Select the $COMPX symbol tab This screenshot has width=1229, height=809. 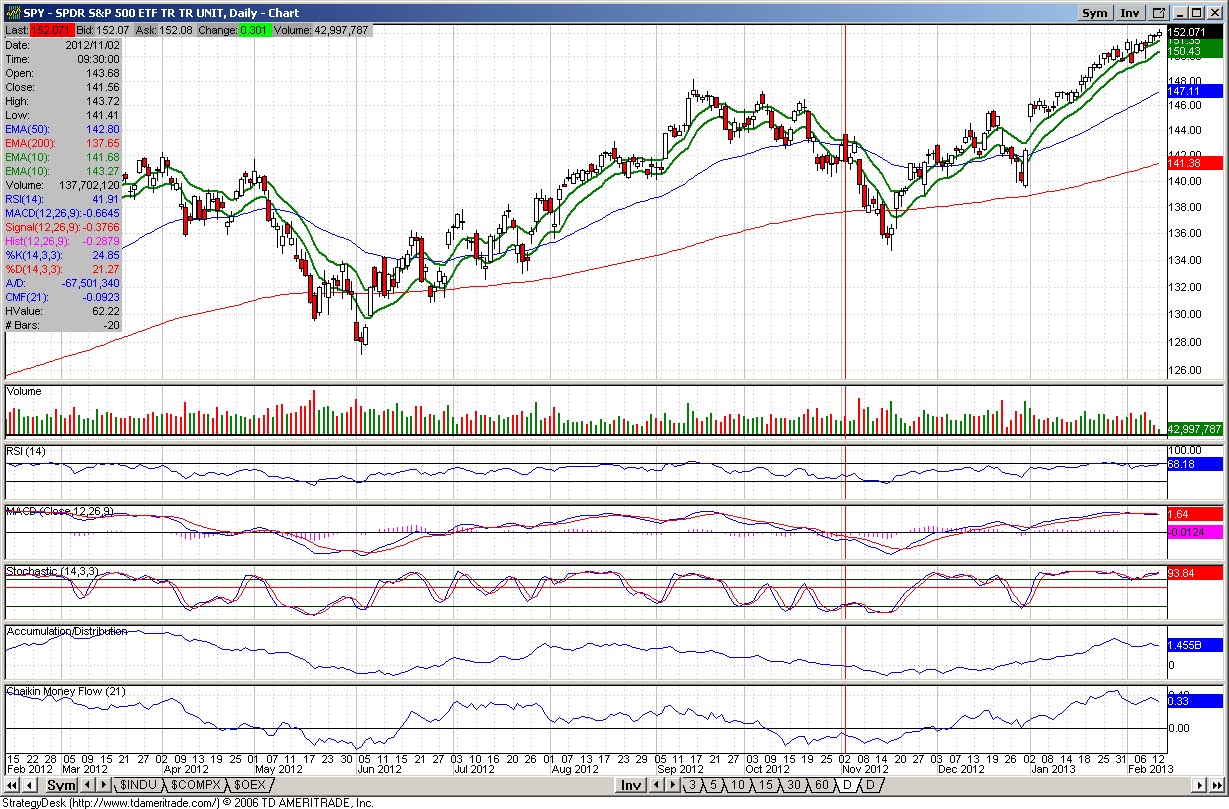click(196, 785)
